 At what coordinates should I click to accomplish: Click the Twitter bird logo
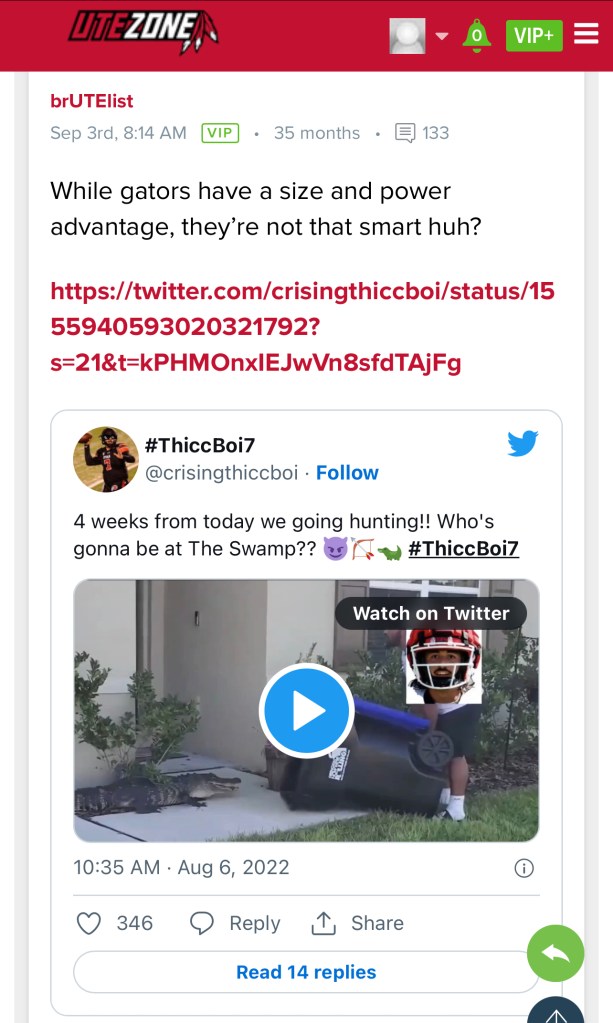(523, 444)
